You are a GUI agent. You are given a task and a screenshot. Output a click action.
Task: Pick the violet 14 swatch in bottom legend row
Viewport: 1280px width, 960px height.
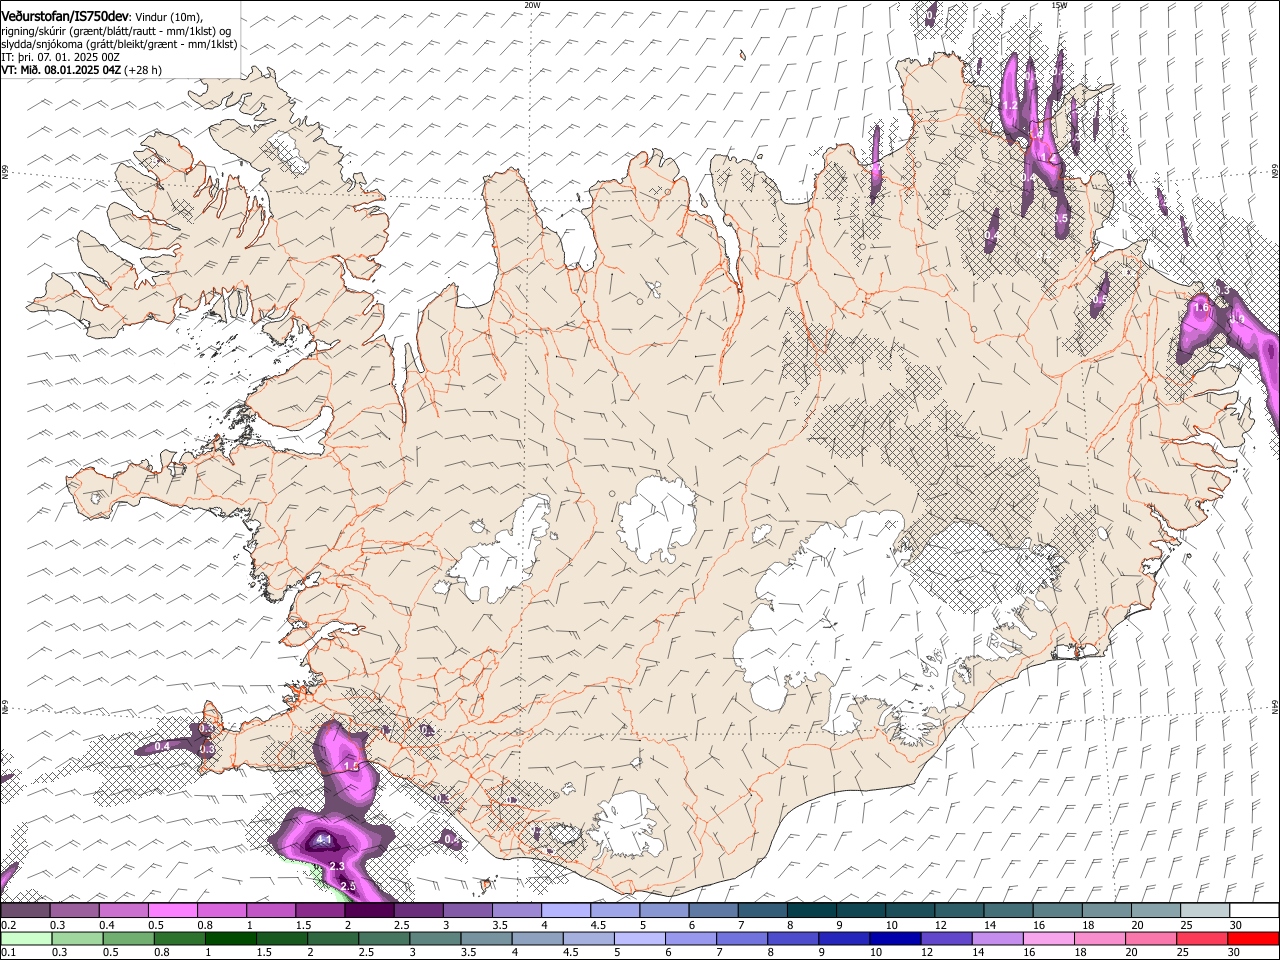(x=997, y=938)
